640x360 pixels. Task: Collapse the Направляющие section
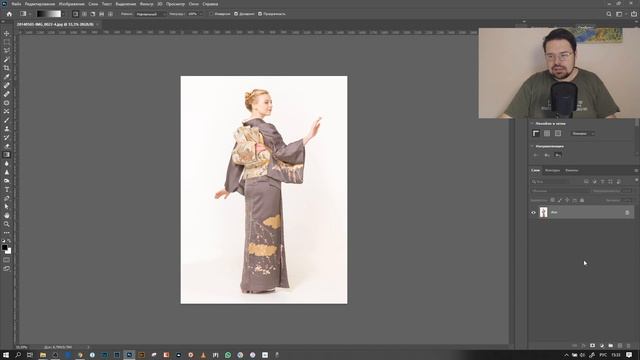coord(532,146)
